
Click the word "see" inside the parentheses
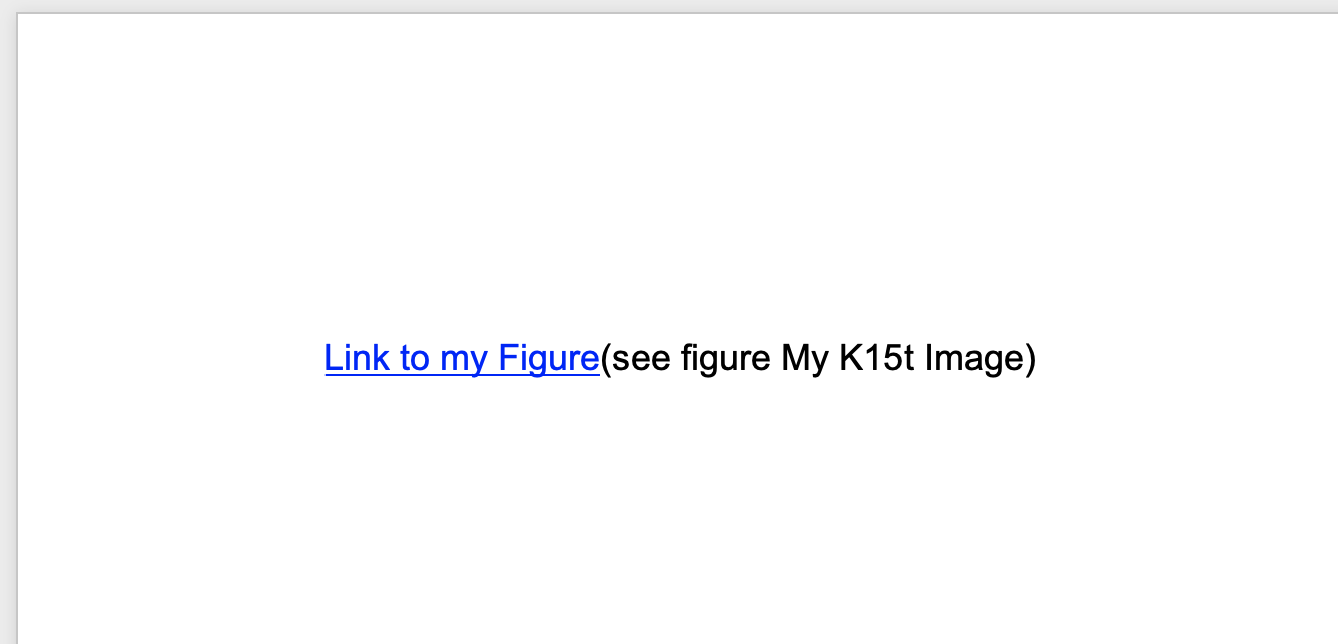click(x=642, y=359)
